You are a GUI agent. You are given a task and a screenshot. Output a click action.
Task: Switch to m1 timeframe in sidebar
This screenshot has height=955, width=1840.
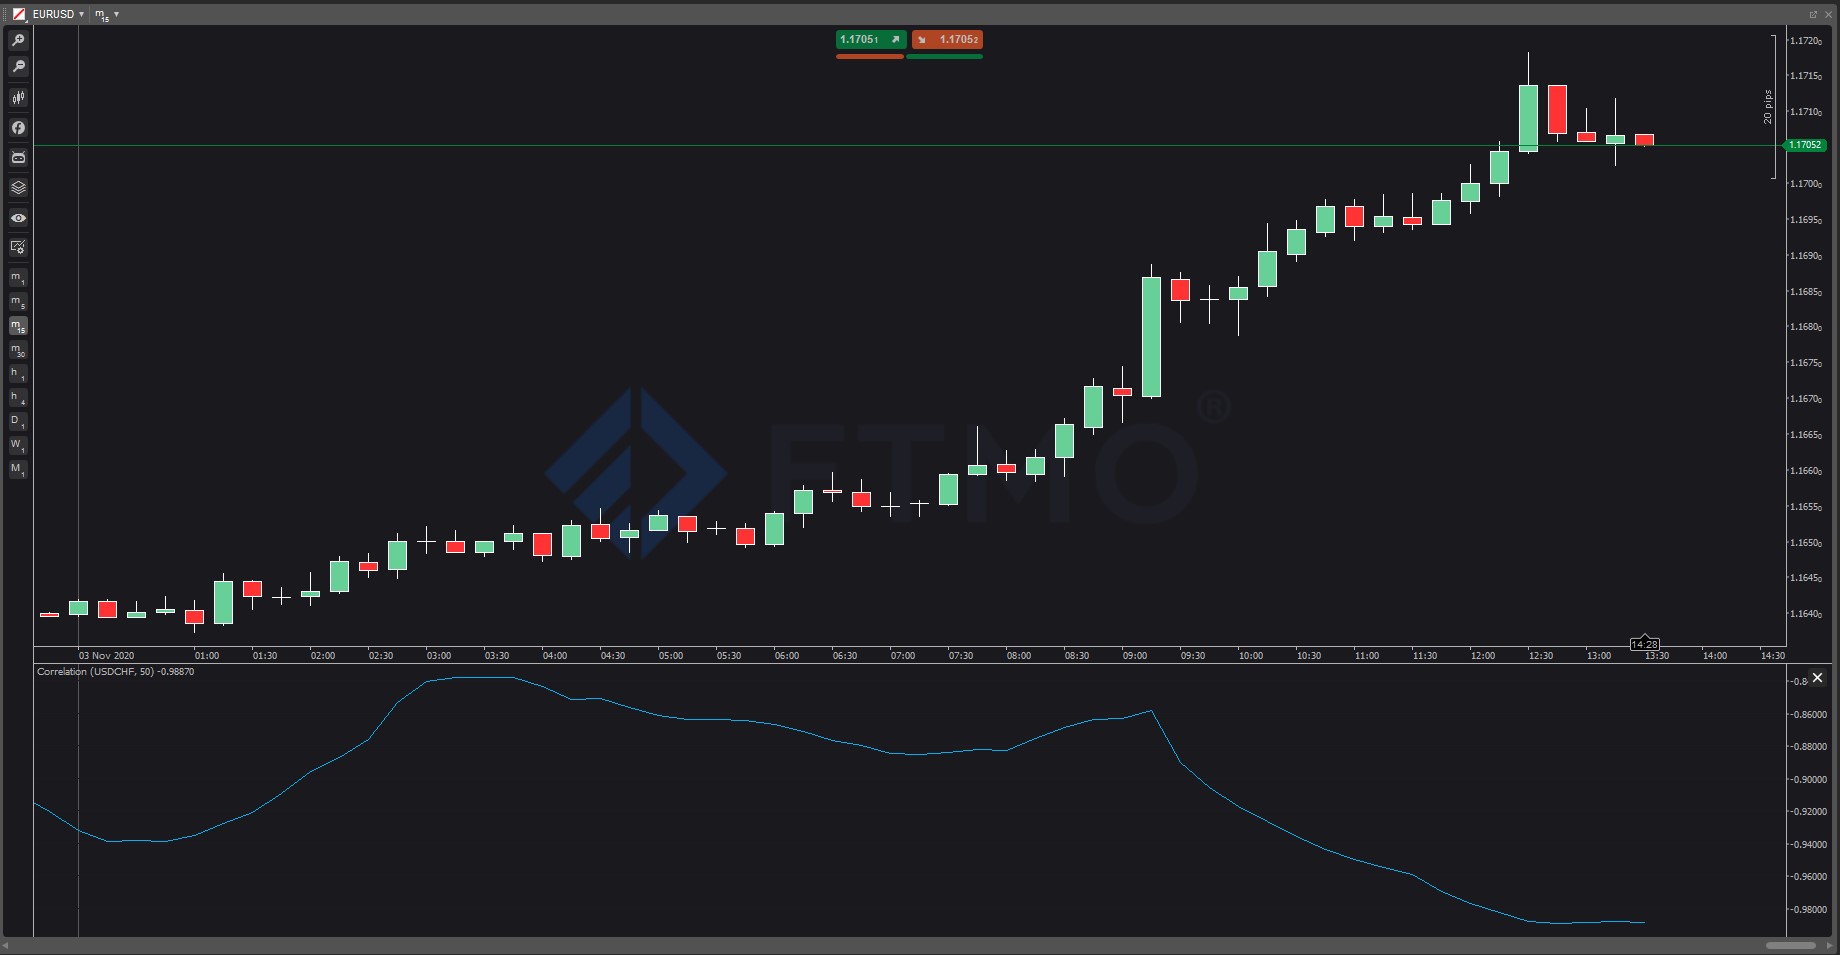pyautogui.click(x=18, y=278)
